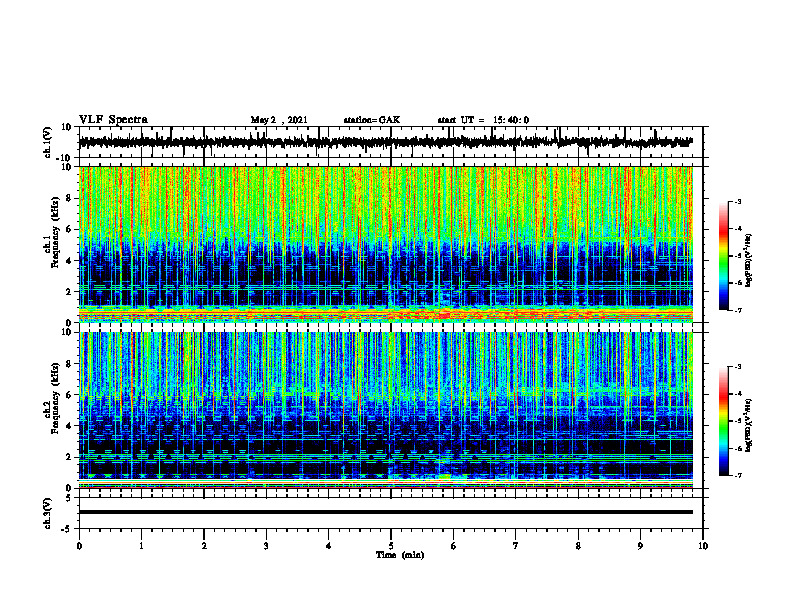Click time axis tick label "10"
The width and height of the screenshot is (792, 612).
coord(703,546)
